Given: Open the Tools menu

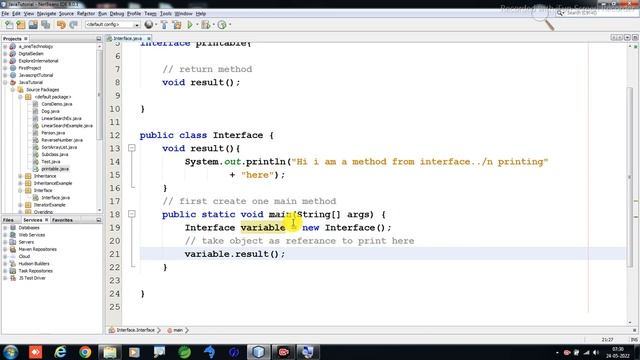Looking at the screenshot, I should [x=165, y=13].
